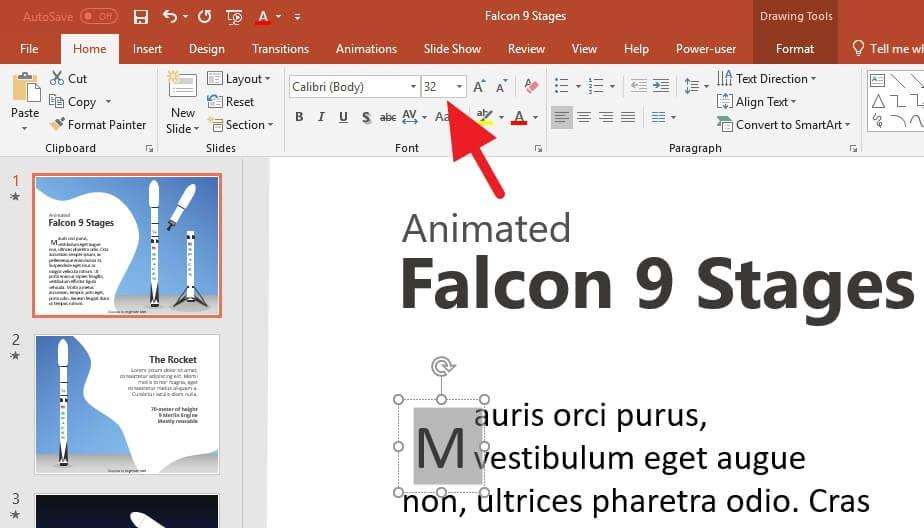Align text right

606,117
